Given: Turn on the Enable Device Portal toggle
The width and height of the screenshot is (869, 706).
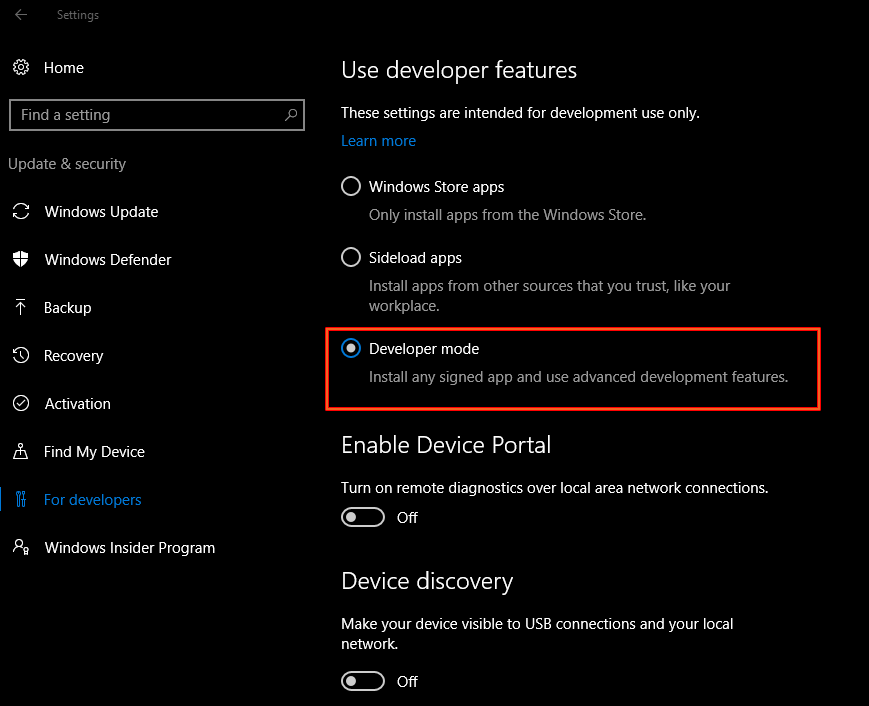Looking at the screenshot, I should 363,517.
